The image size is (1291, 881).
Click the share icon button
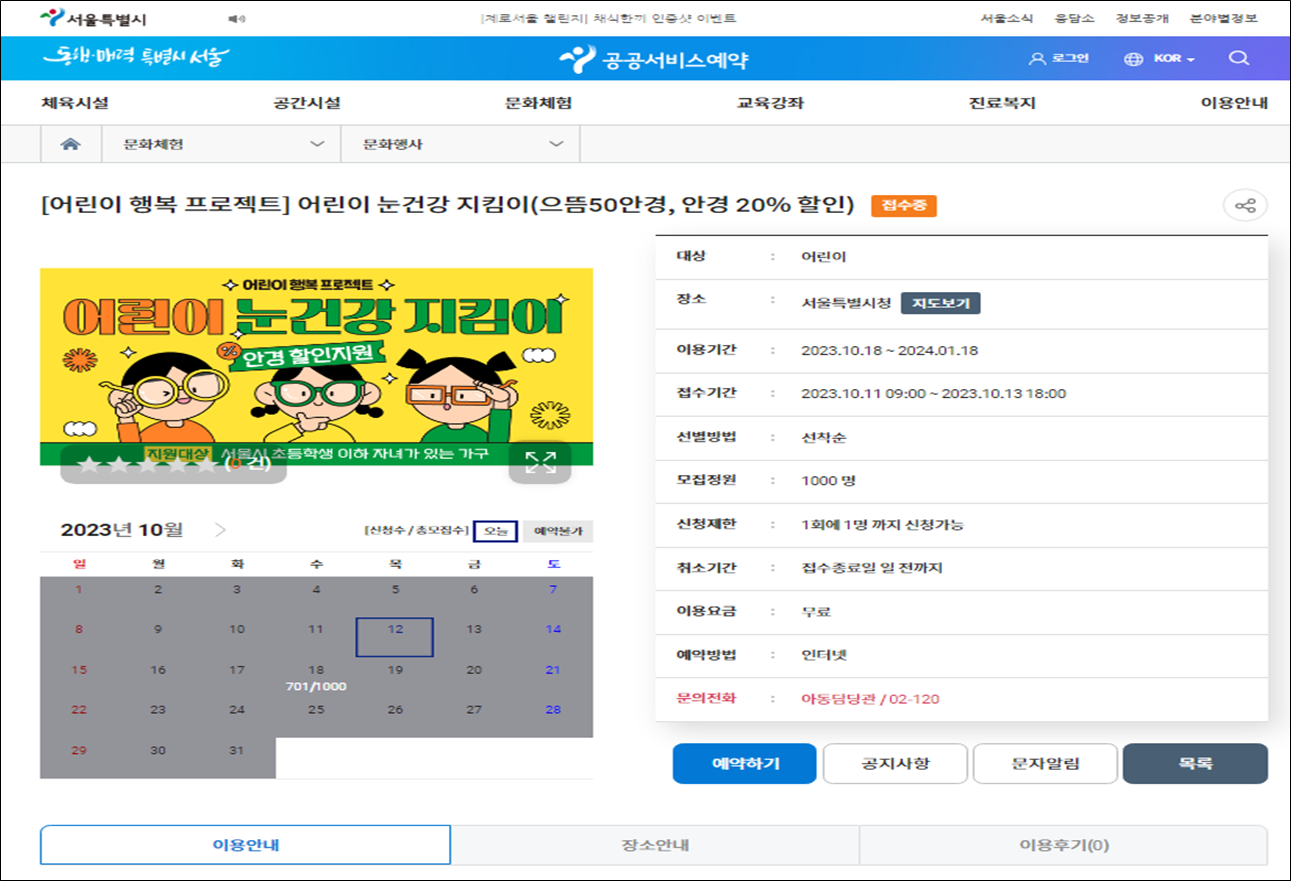[1245, 206]
